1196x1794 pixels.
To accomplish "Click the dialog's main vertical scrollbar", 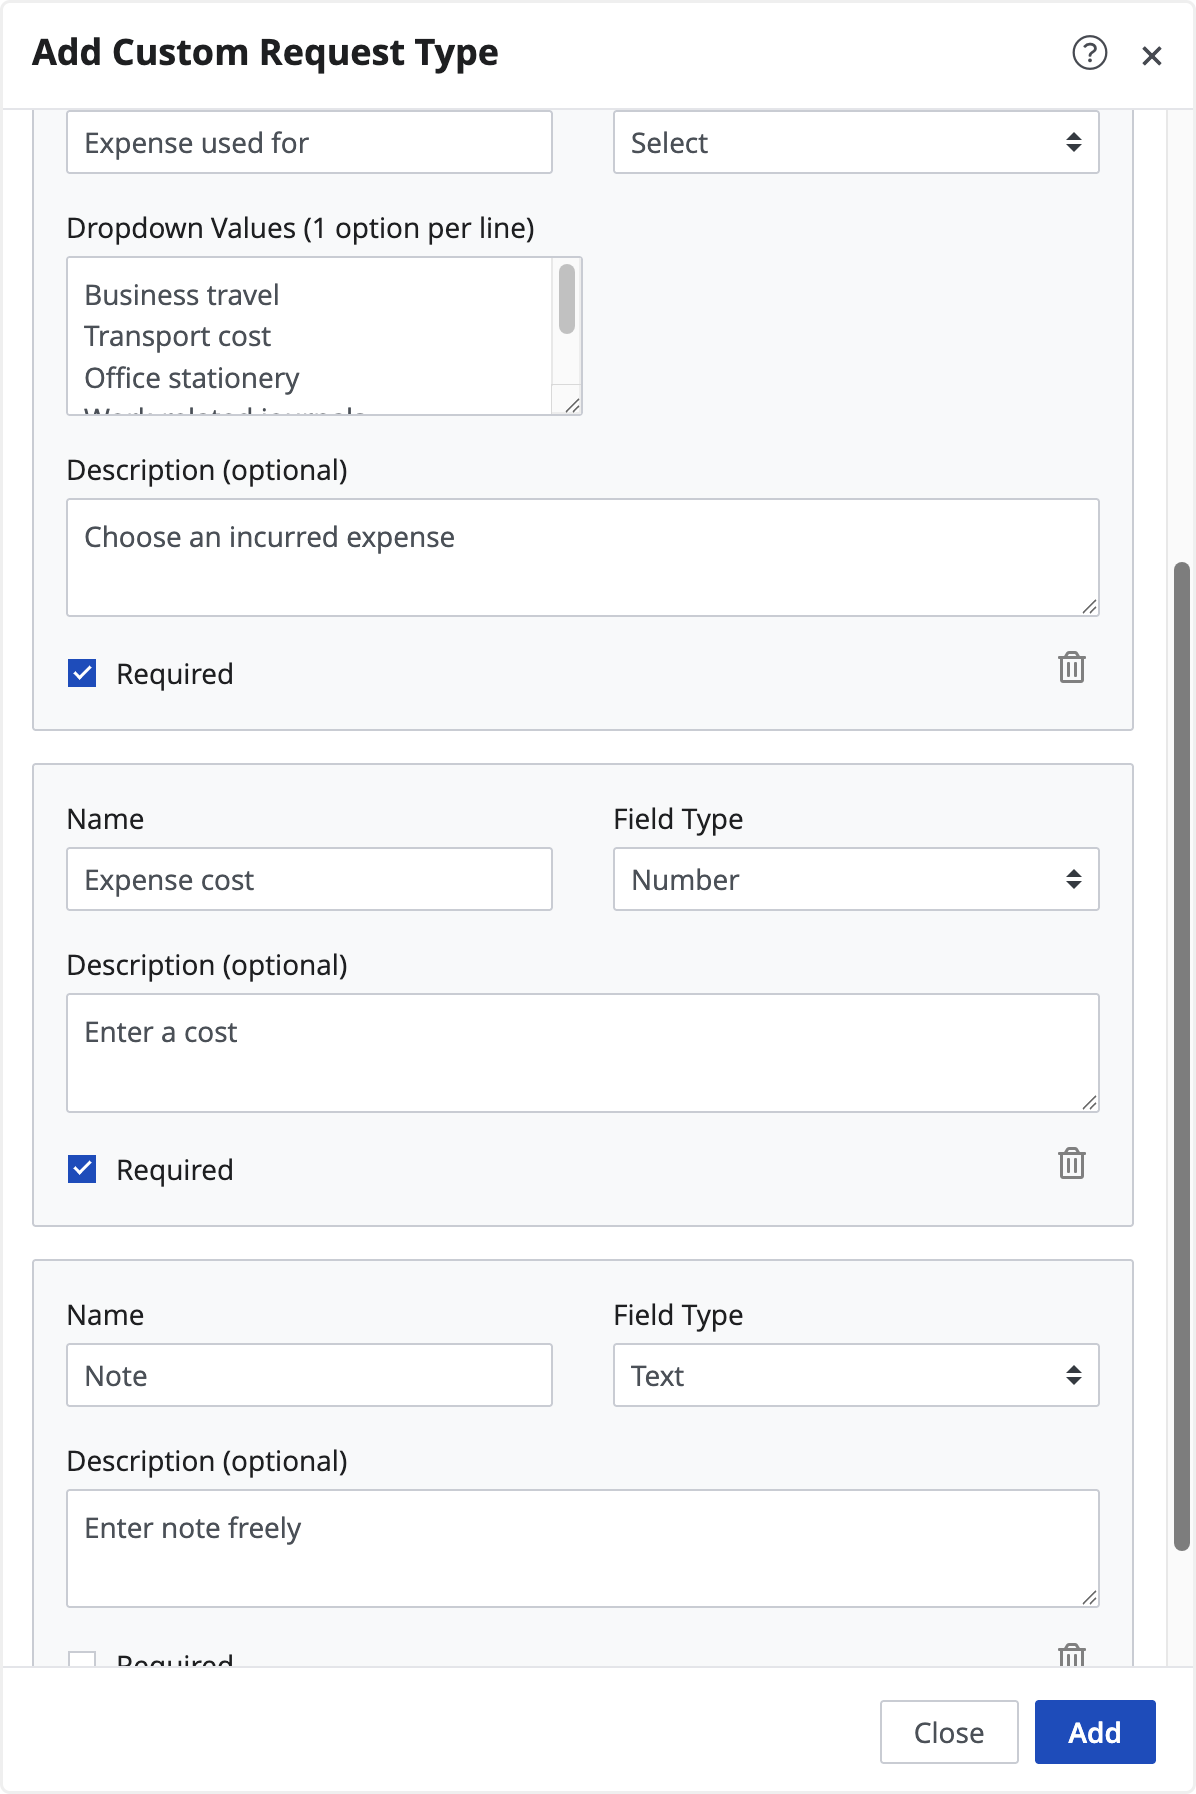I will (x=1181, y=1055).
